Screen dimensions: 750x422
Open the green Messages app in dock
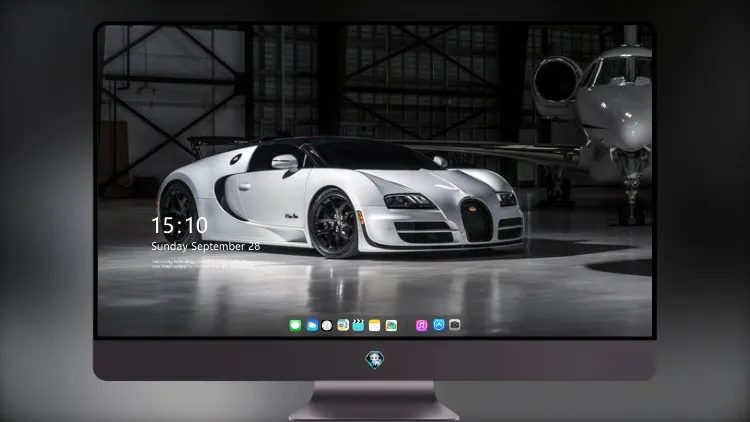pos(295,325)
